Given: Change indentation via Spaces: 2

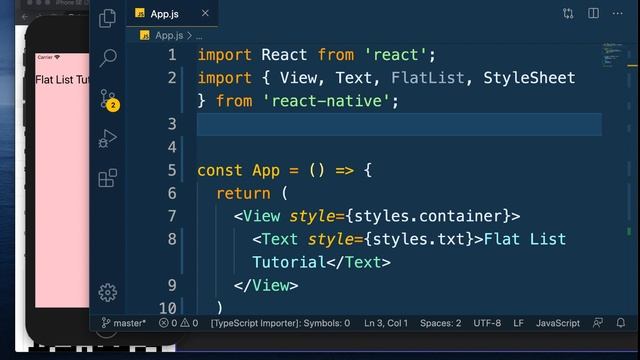Looking at the screenshot, I should click(440, 323).
